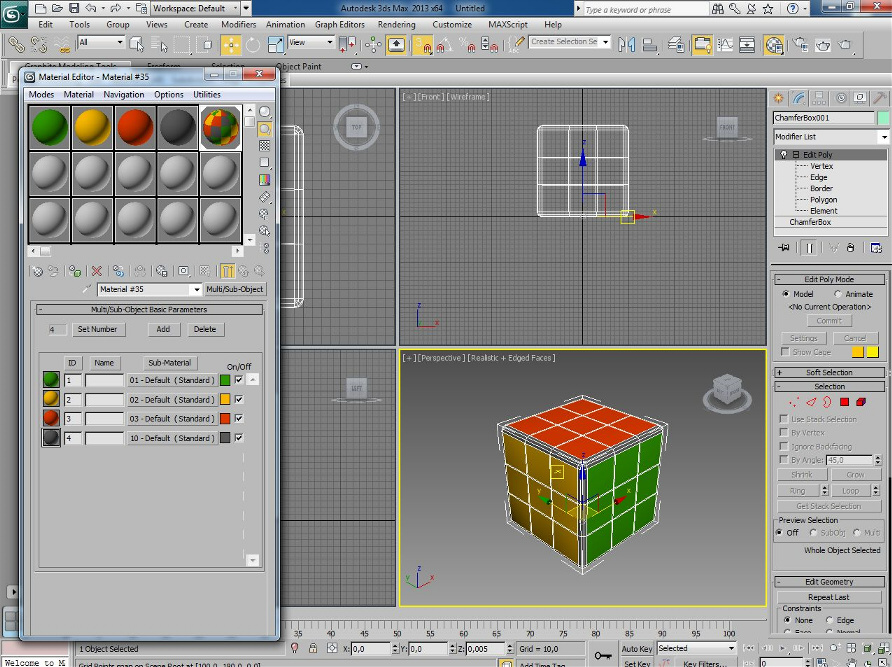Screen dimensions: 892x667
Task: Click Delete in Multi/Sub-Object parameters
Action: tap(205, 329)
